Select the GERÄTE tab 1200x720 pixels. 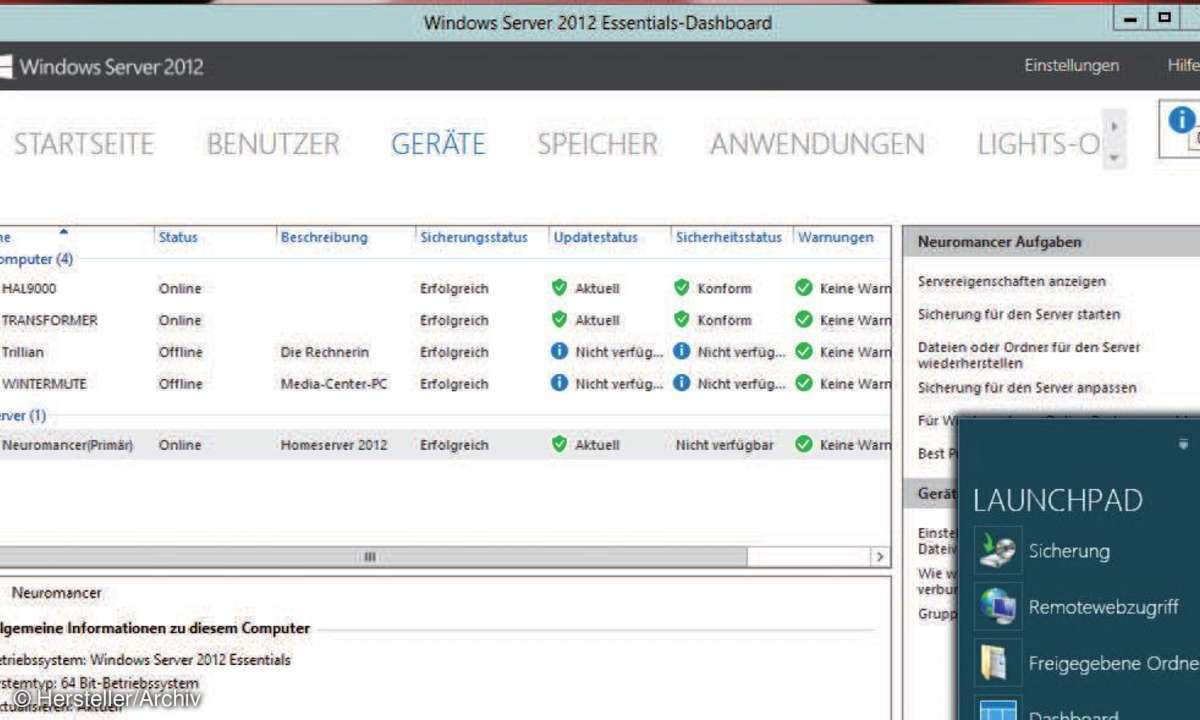coord(438,145)
